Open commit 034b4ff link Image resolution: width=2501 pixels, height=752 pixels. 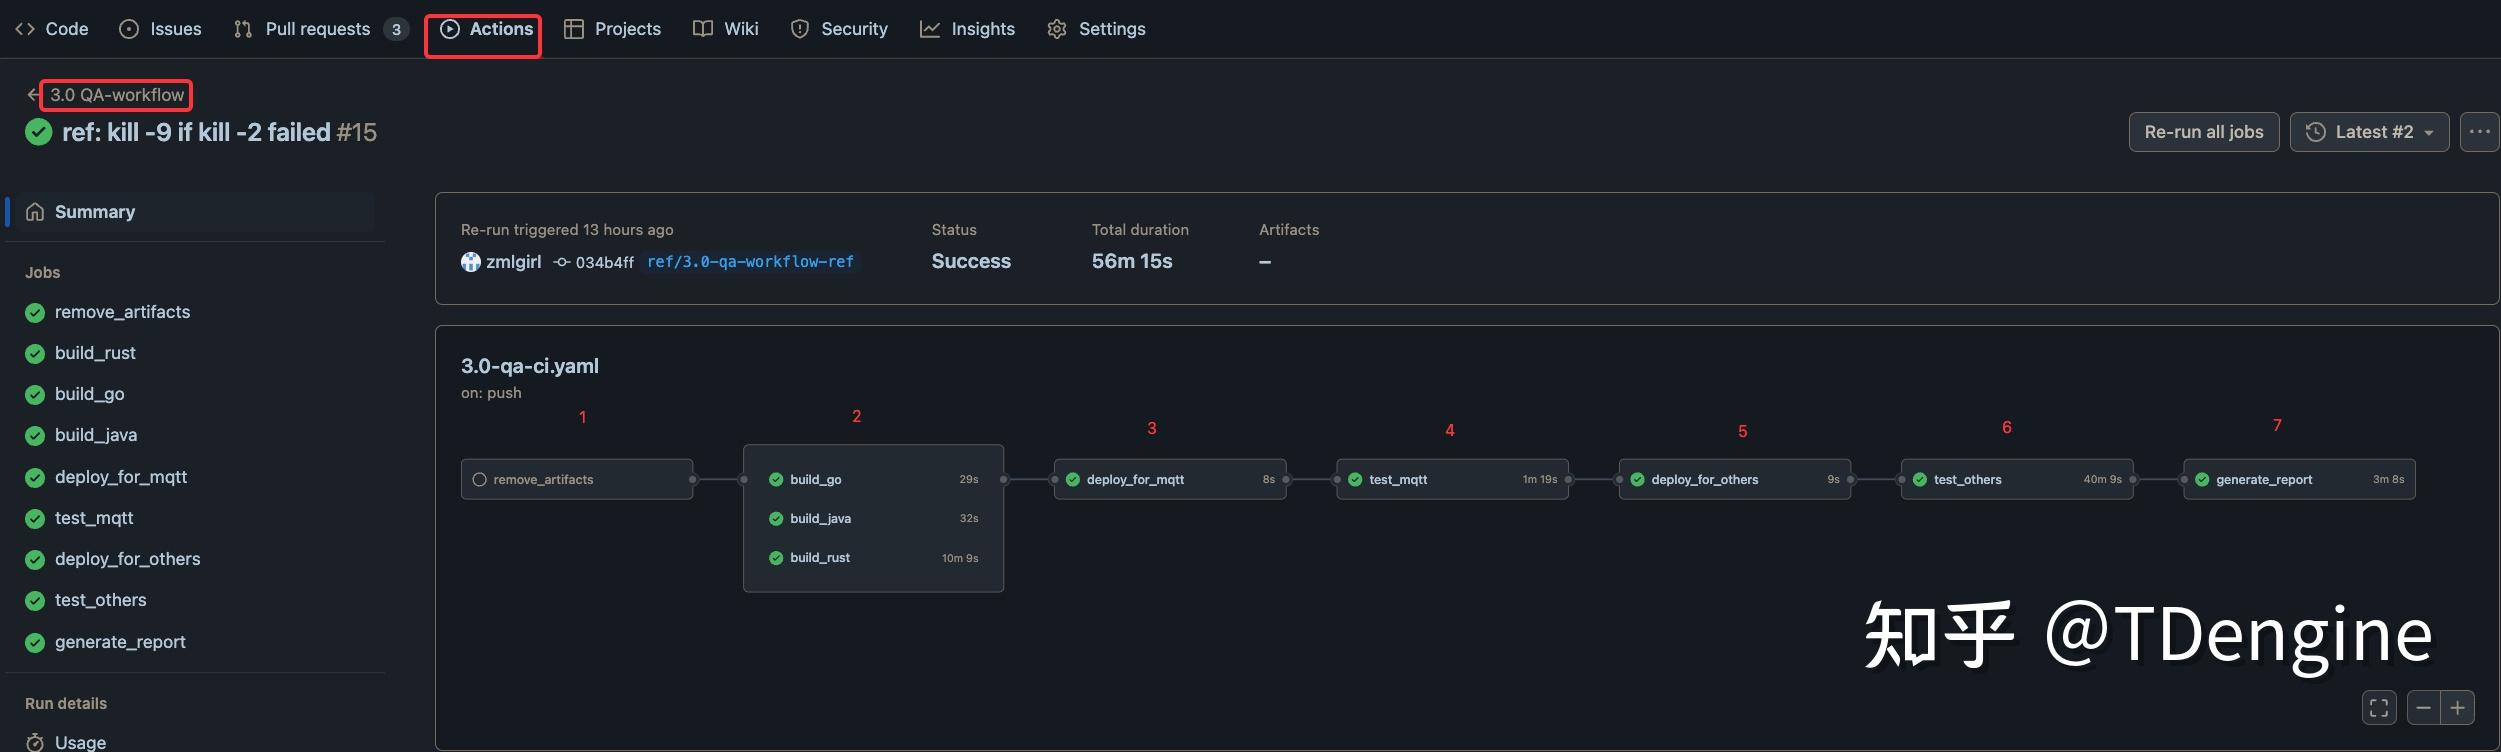pyautogui.click(x=604, y=262)
